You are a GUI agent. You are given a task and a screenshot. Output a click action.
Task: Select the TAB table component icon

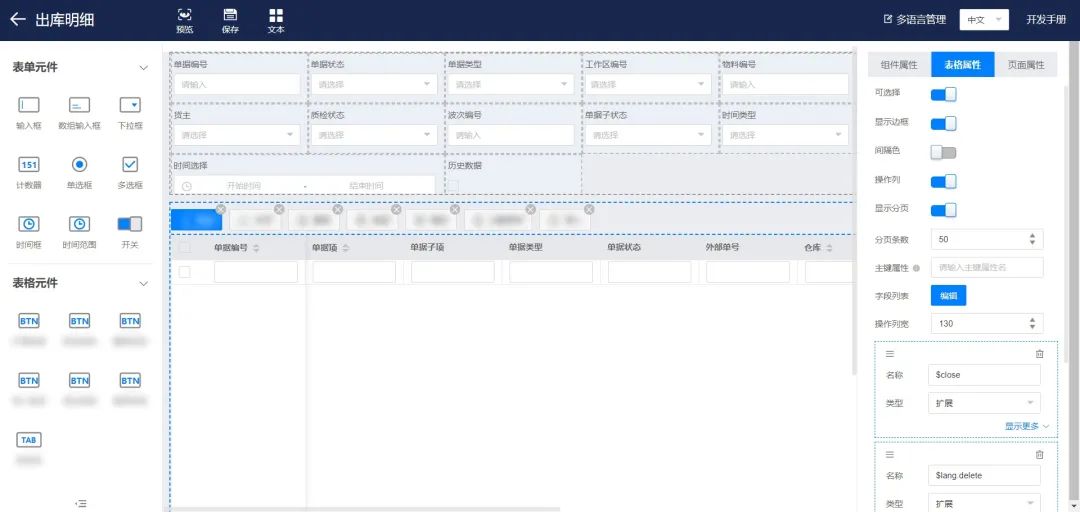click(29, 440)
